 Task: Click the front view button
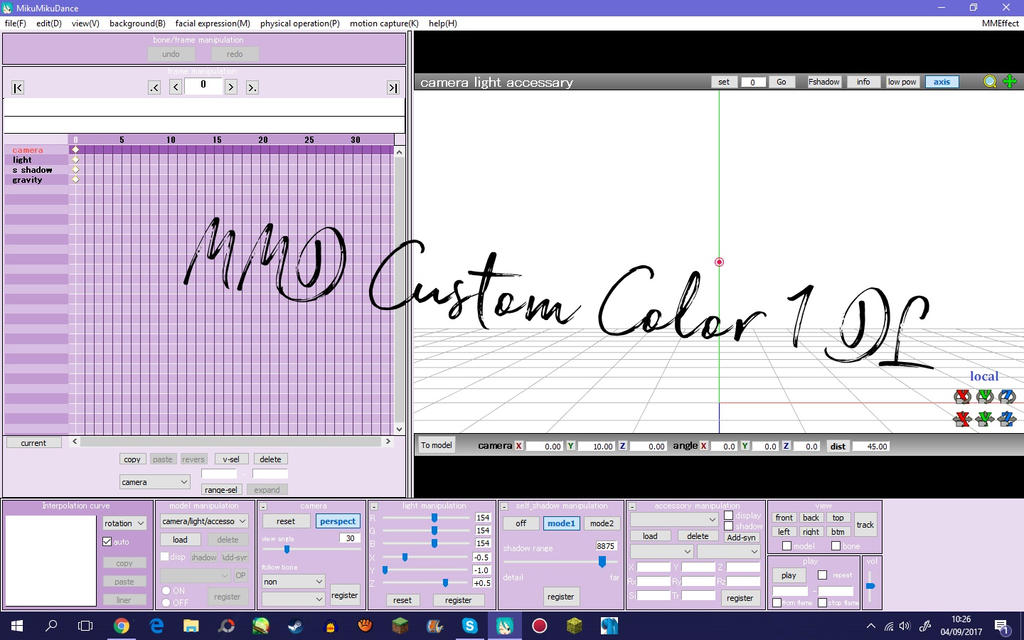pos(784,517)
